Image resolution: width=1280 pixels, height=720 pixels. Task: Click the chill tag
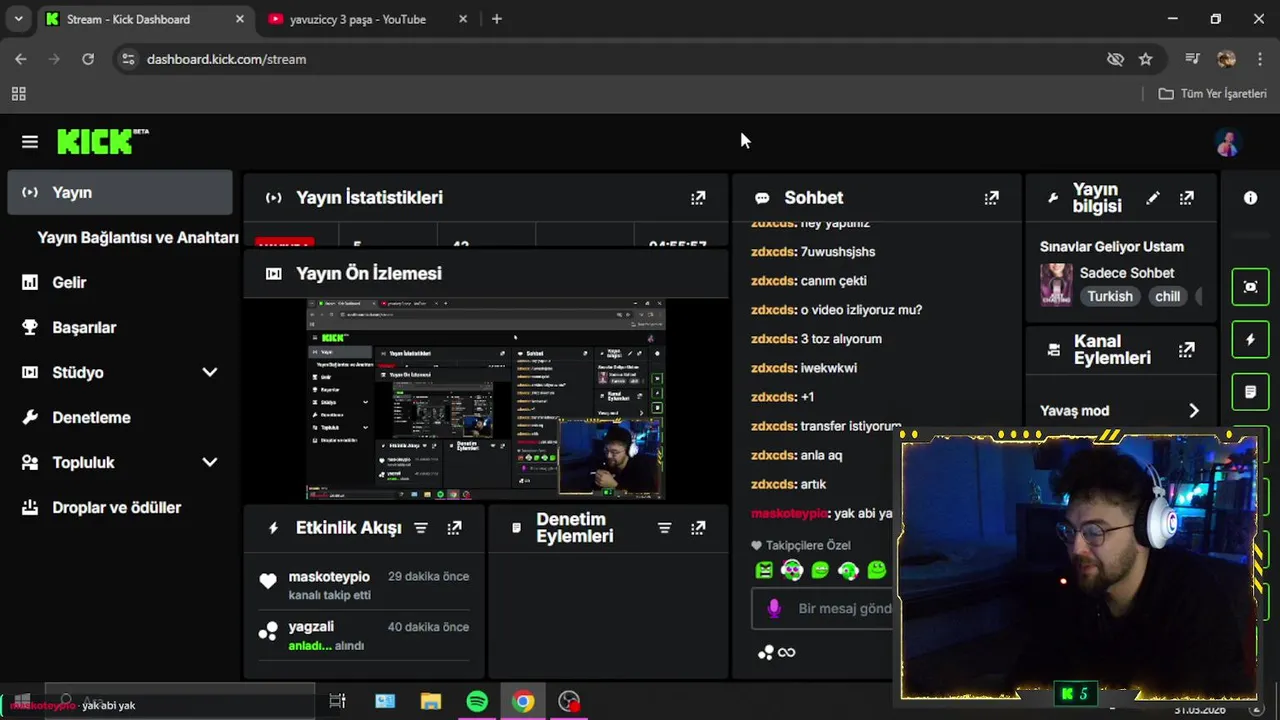(1167, 296)
